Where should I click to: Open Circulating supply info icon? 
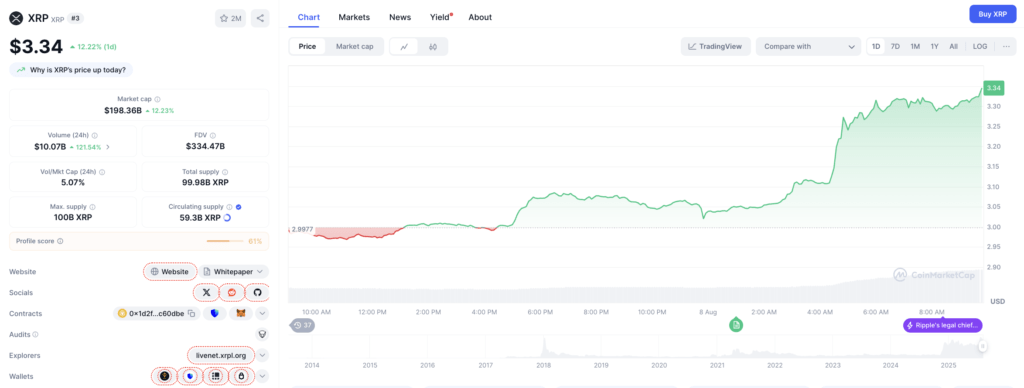click(229, 206)
